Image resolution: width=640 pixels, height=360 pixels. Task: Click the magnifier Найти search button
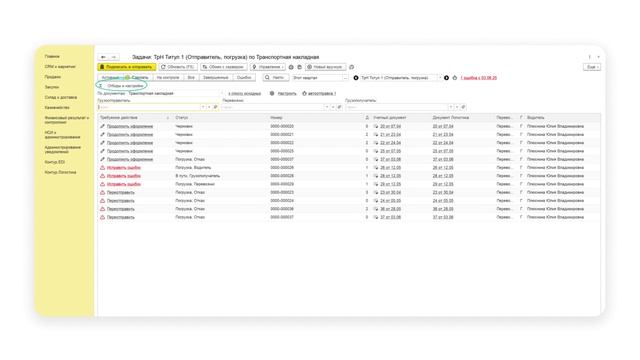[x=276, y=78]
